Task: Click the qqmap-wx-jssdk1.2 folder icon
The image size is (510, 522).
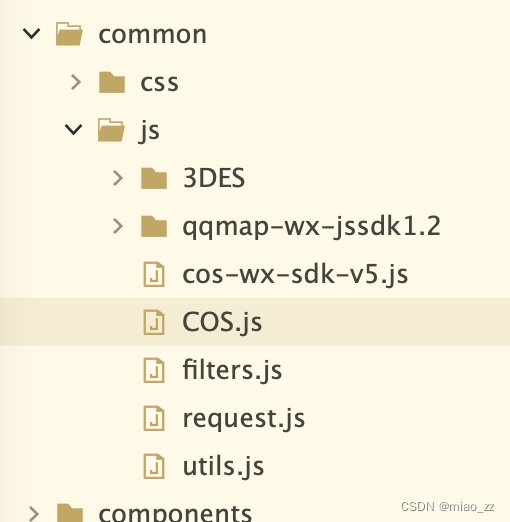Action: [x=154, y=226]
